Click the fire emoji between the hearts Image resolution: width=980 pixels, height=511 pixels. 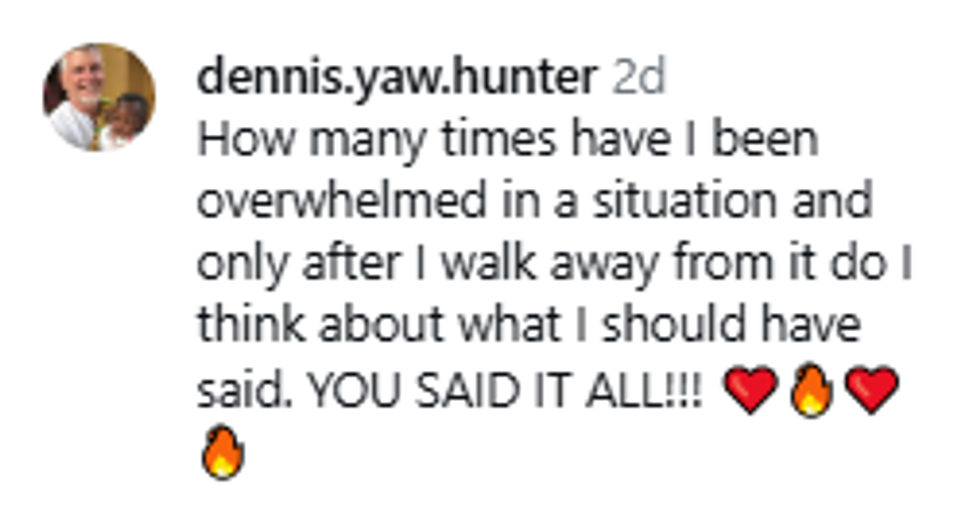point(811,391)
